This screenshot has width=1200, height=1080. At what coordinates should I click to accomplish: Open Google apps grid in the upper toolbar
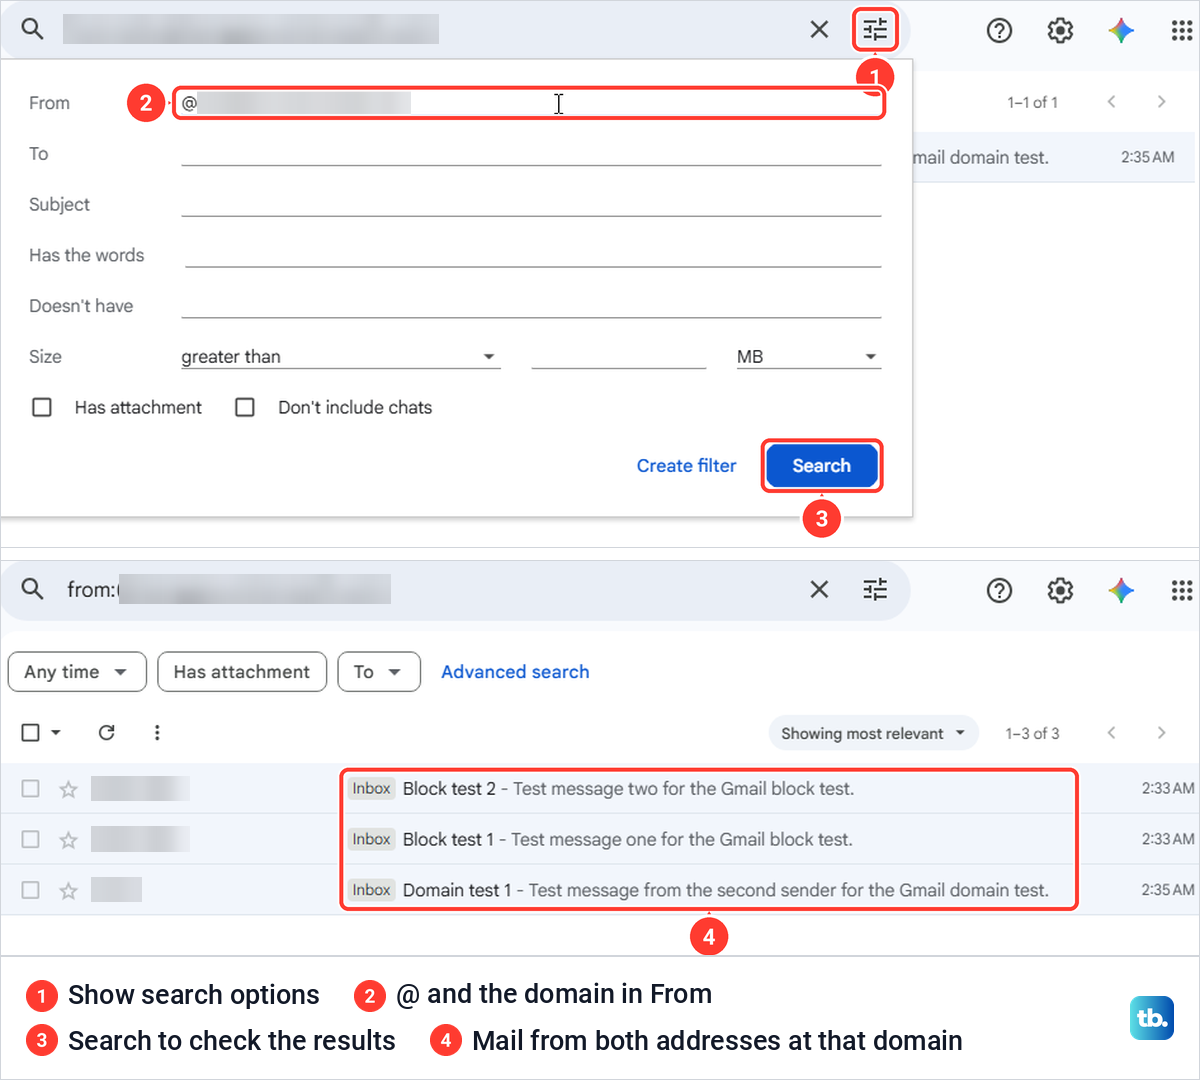tap(1181, 31)
